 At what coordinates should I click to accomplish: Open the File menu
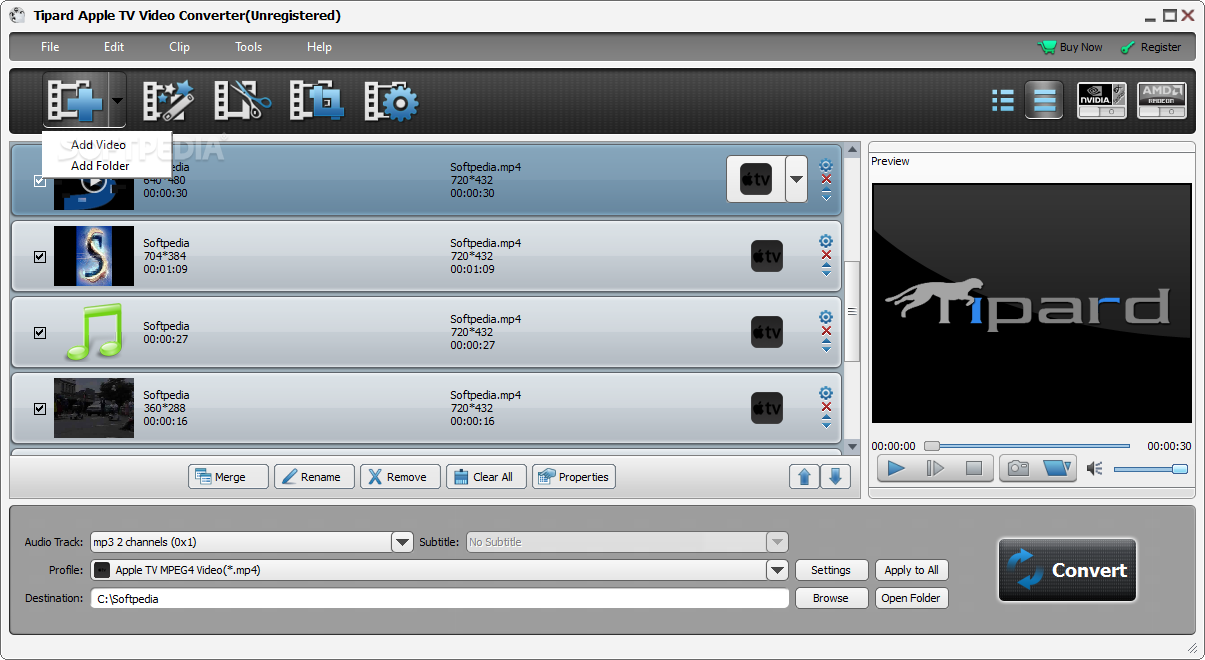coord(50,47)
